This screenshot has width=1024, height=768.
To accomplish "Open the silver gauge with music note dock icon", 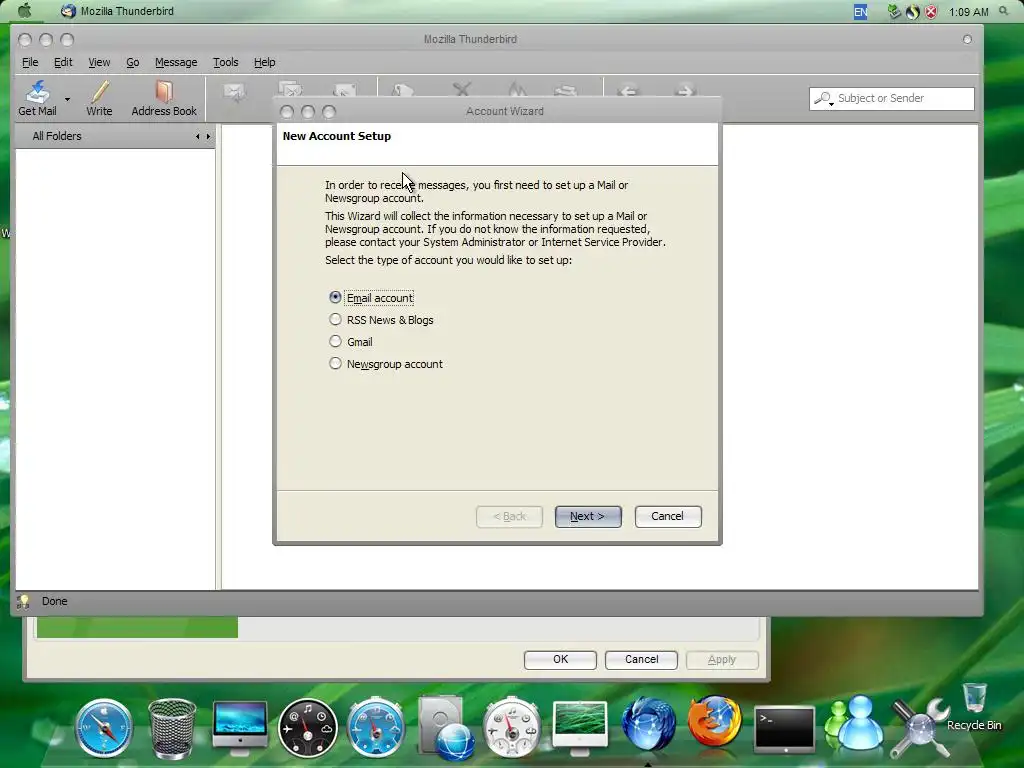I will point(512,727).
